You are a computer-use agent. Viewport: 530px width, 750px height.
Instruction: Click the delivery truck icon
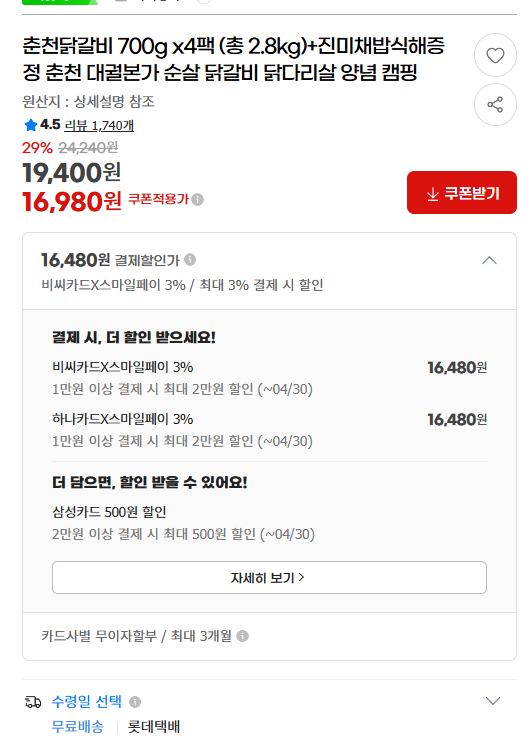[x=33, y=702]
